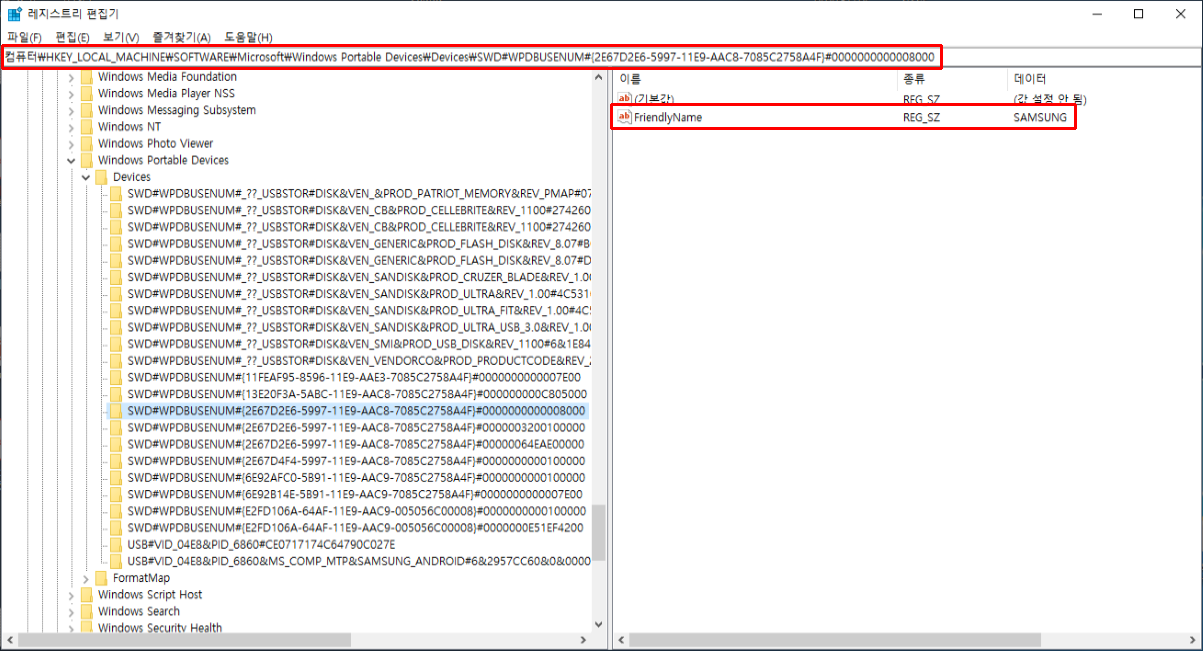
Task: Click the folder icon for Windows Portable Devices
Action: [87, 160]
